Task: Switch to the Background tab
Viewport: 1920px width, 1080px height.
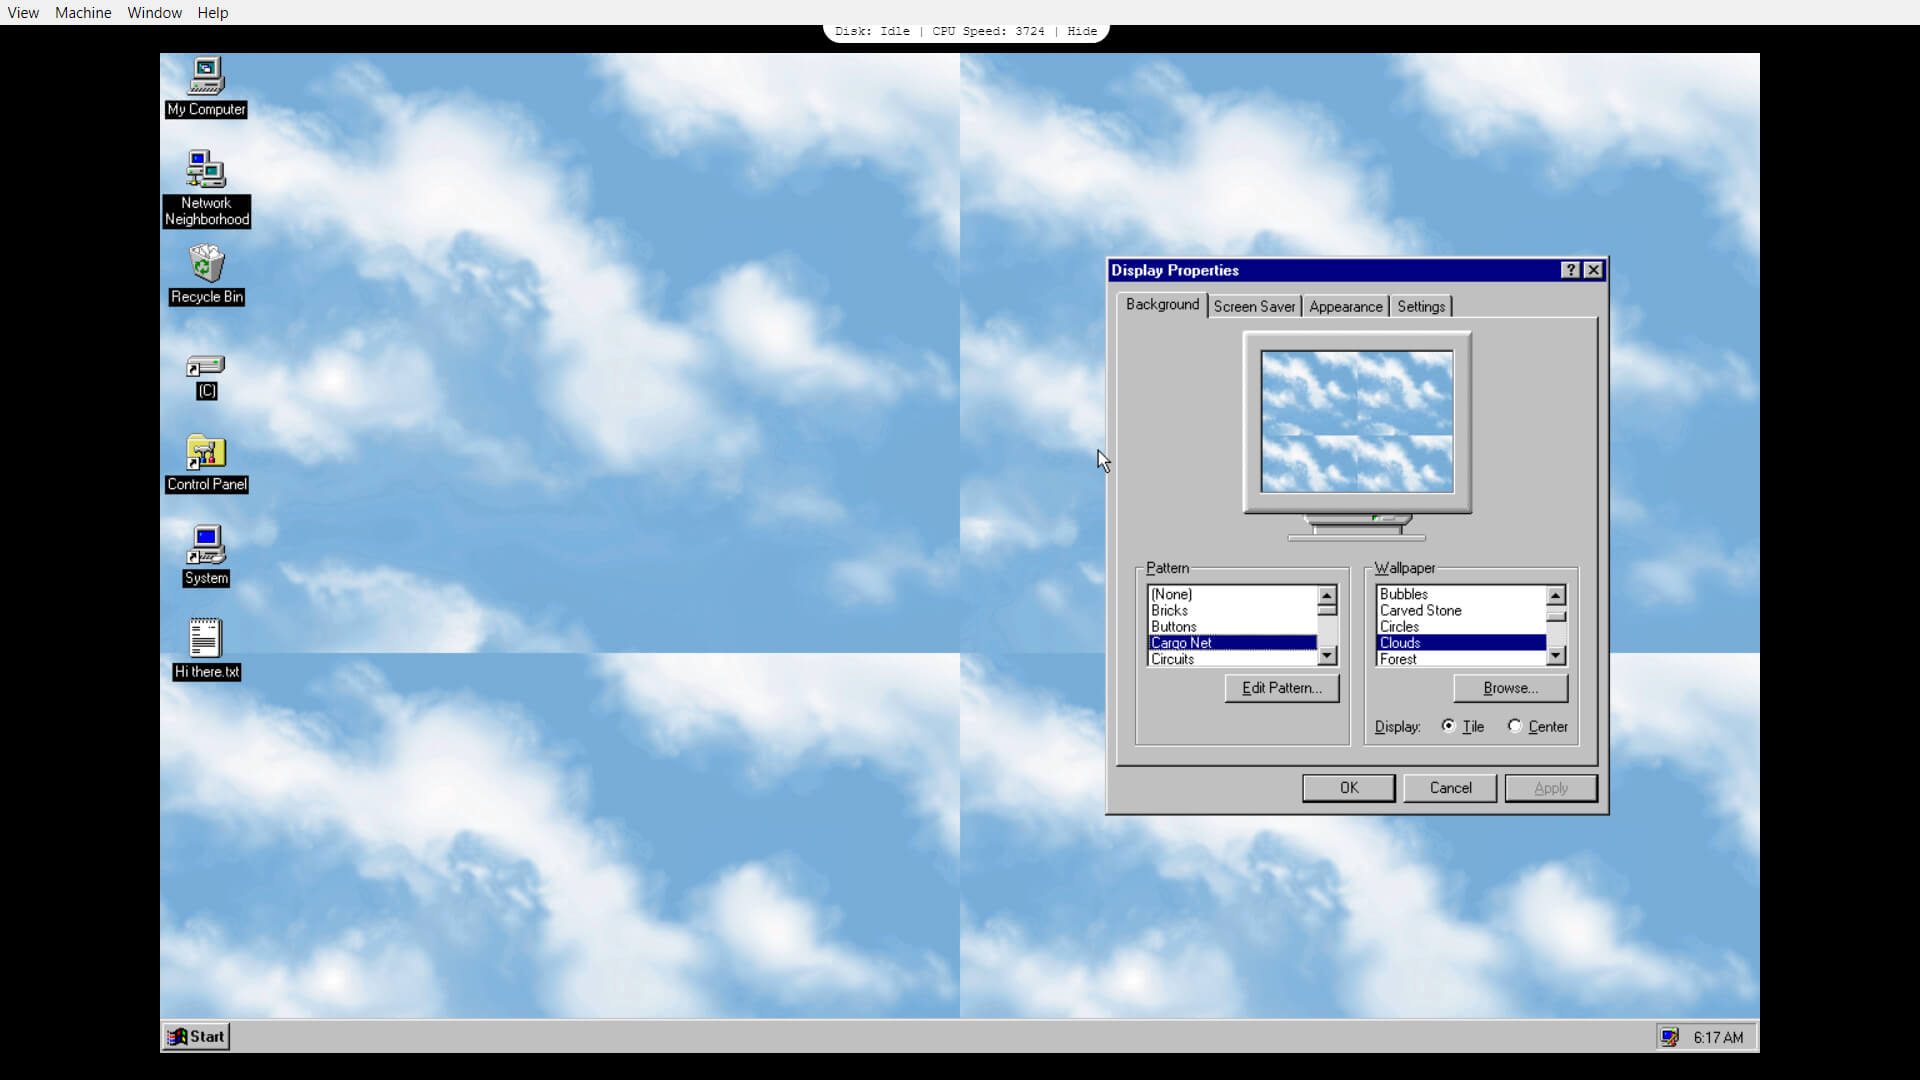Action: coord(1162,304)
